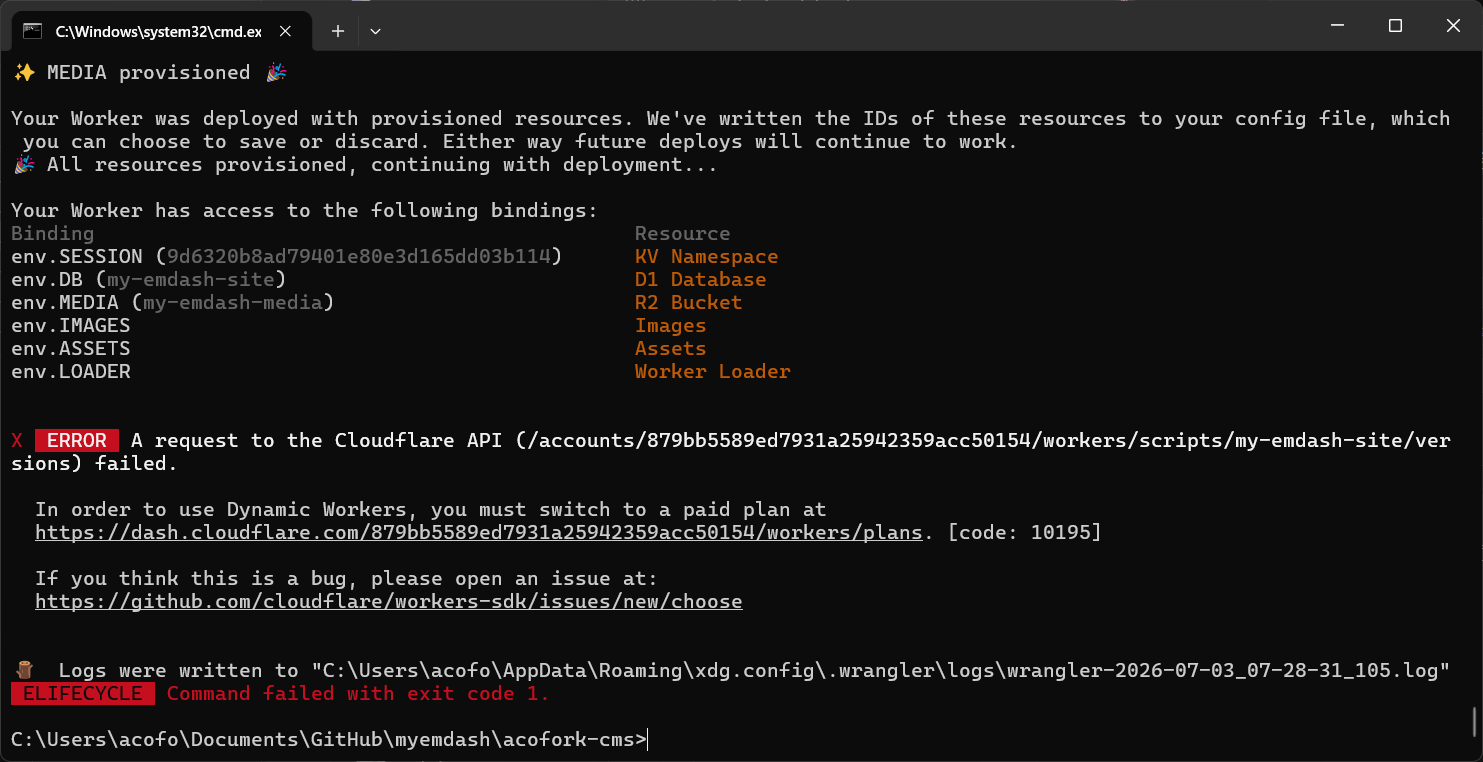Click the party popper after MEDIA provisioned
The image size is (1483, 762).
tap(275, 73)
